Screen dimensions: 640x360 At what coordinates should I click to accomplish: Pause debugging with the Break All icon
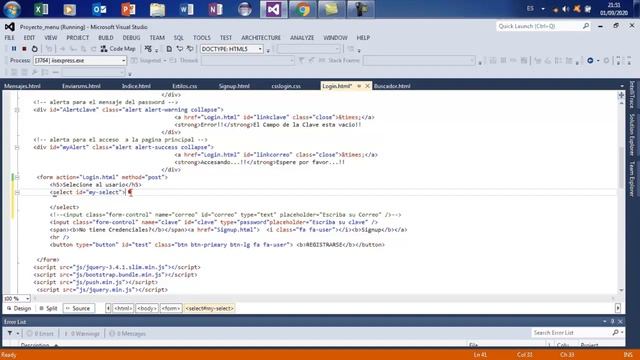coord(14,49)
